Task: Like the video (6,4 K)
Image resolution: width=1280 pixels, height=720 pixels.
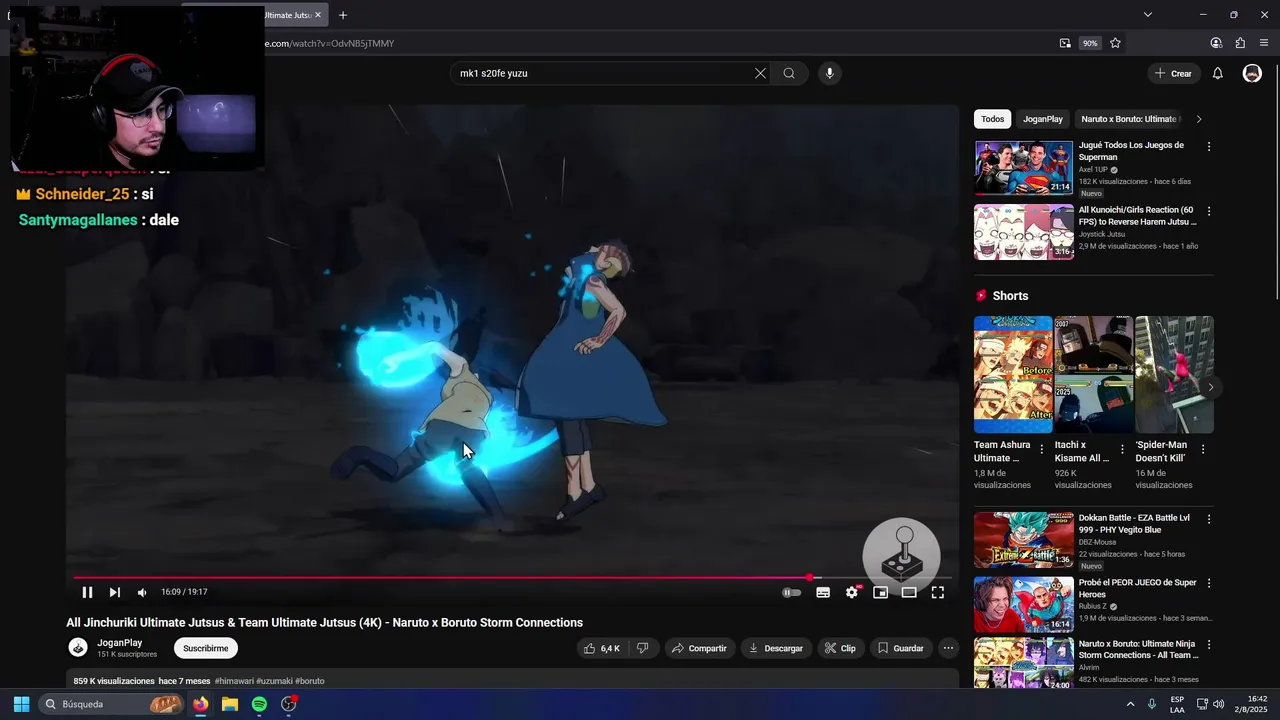Action: 601,648
